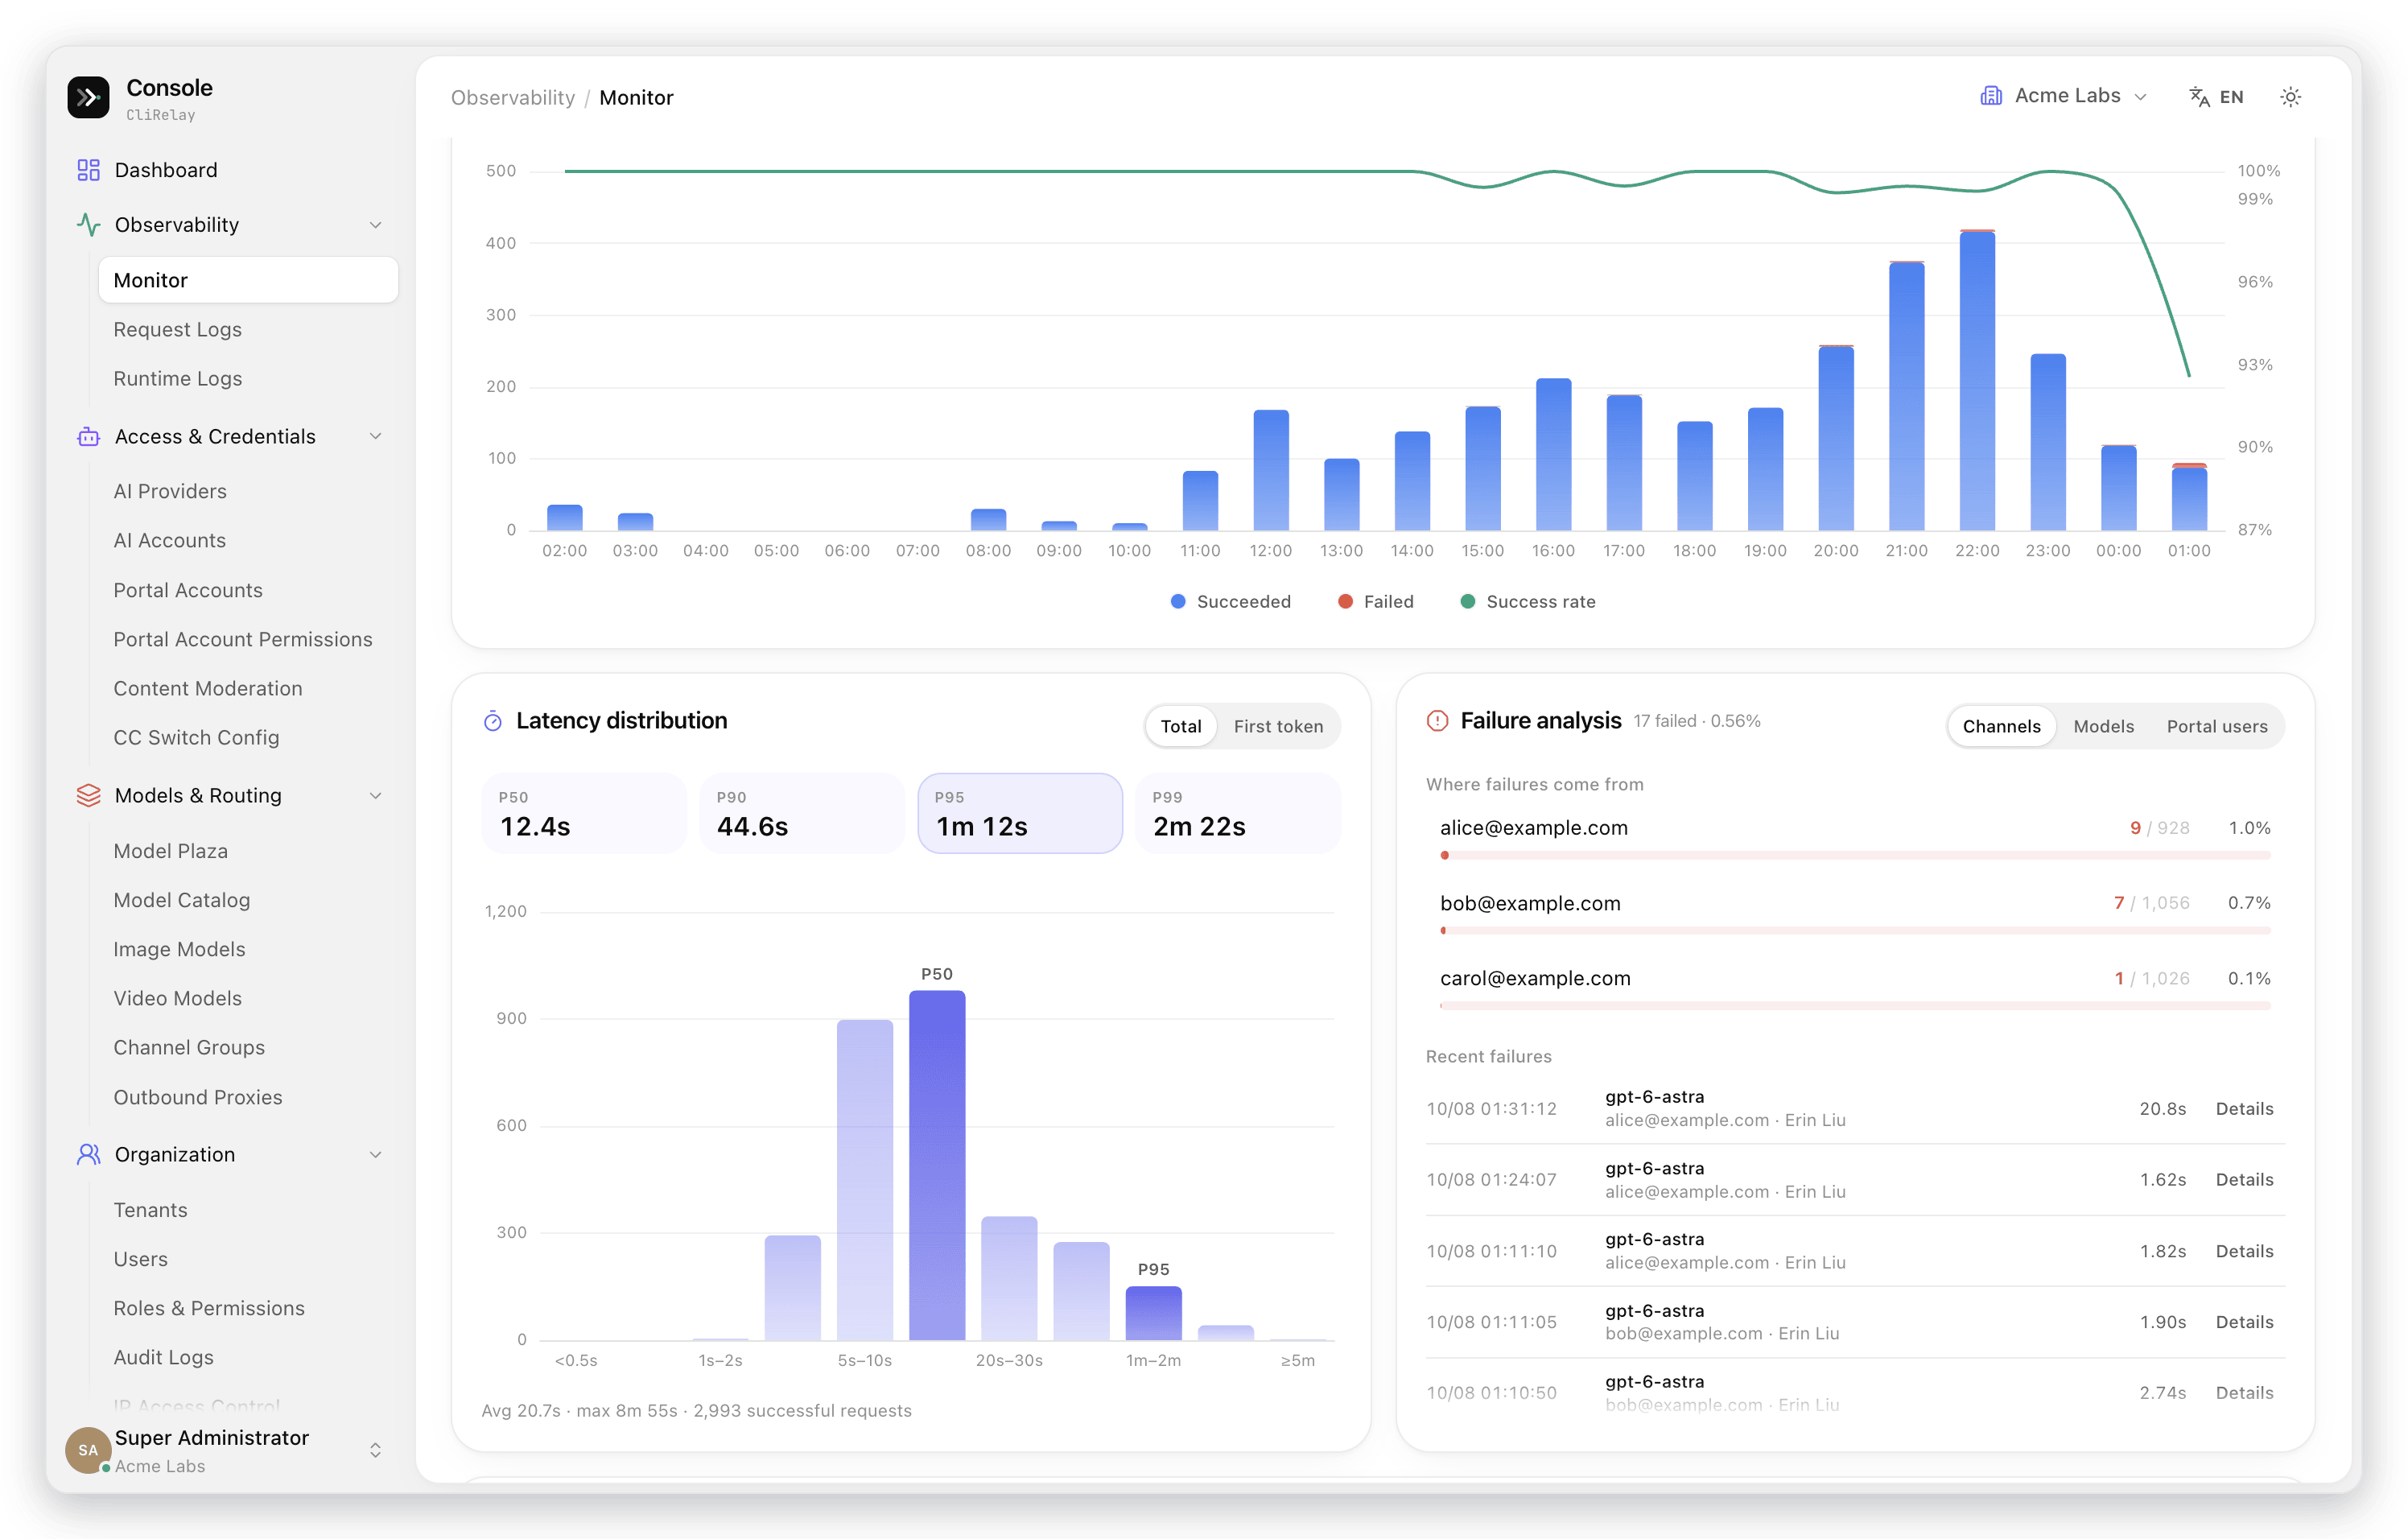Toggle the Failed legend series
The height and width of the screenshot is (1539, 2408).
(1376, 602)
